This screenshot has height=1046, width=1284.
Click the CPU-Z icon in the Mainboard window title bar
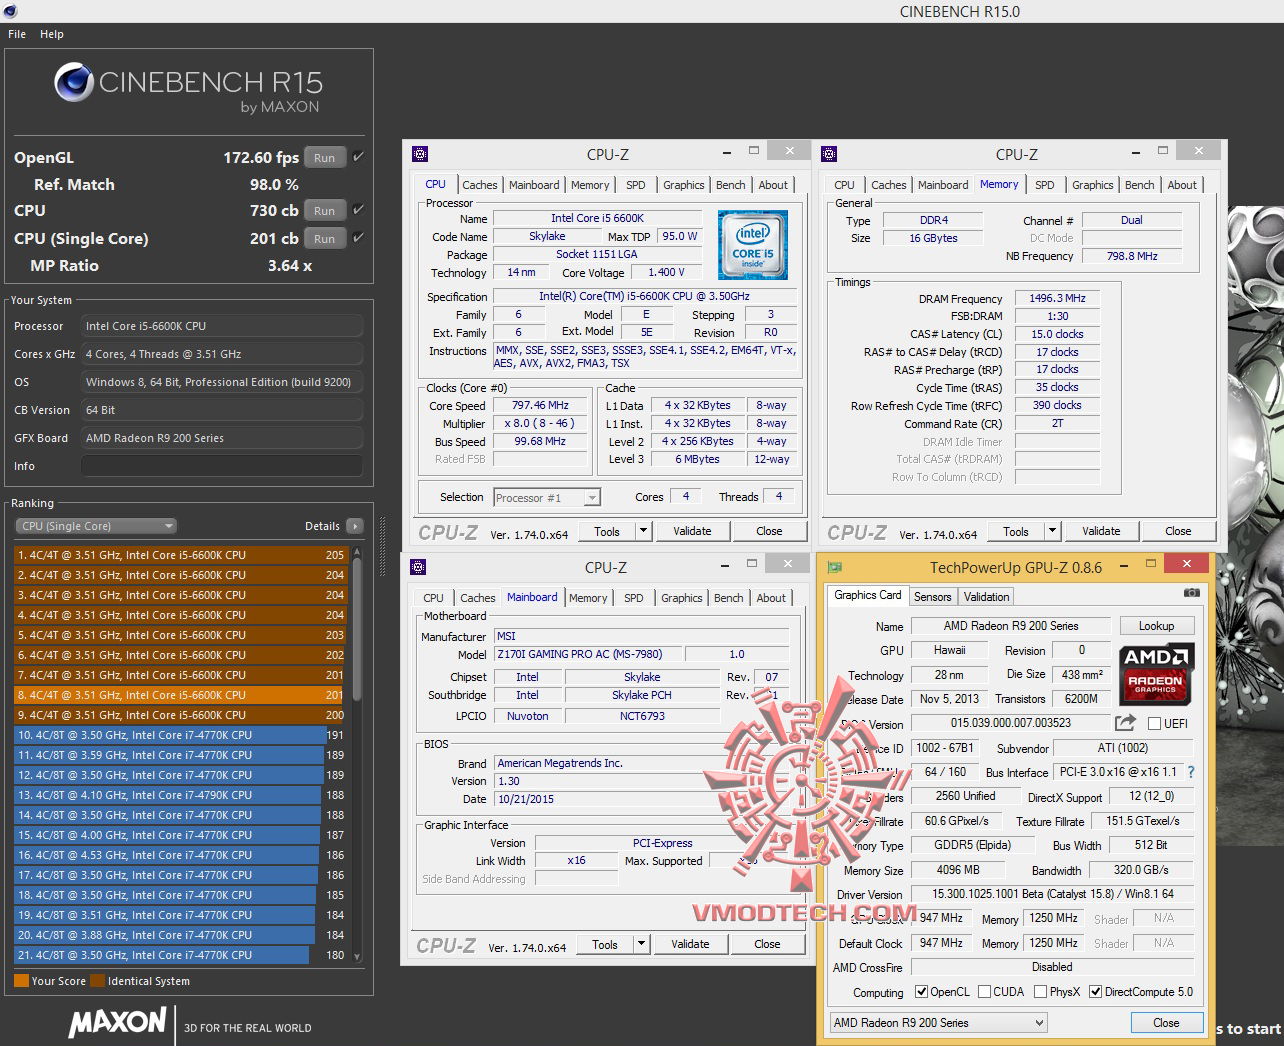pos(418,567)
